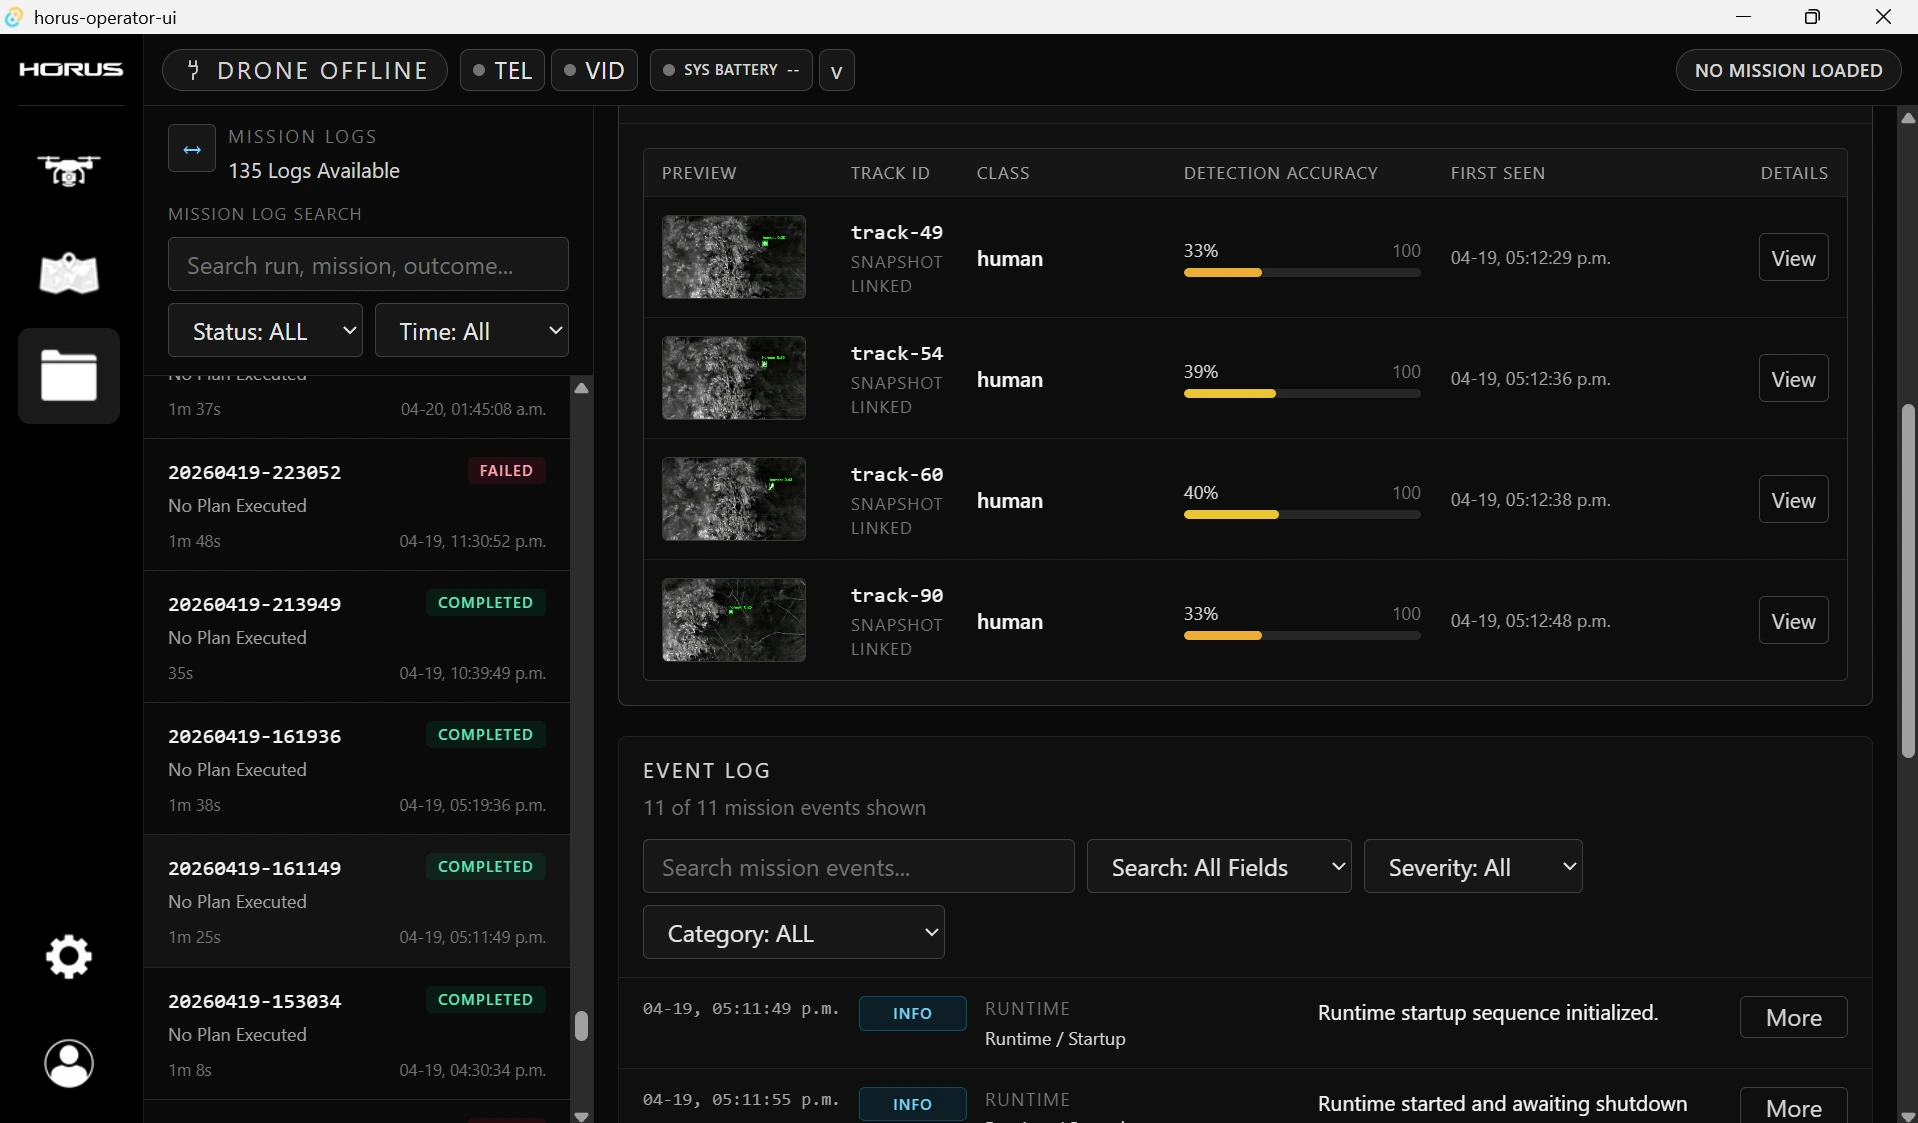Click 'Runtime startup sequence initialized.' message
Viewport: 1918px width, 1123px height.
point(1488,1013)
